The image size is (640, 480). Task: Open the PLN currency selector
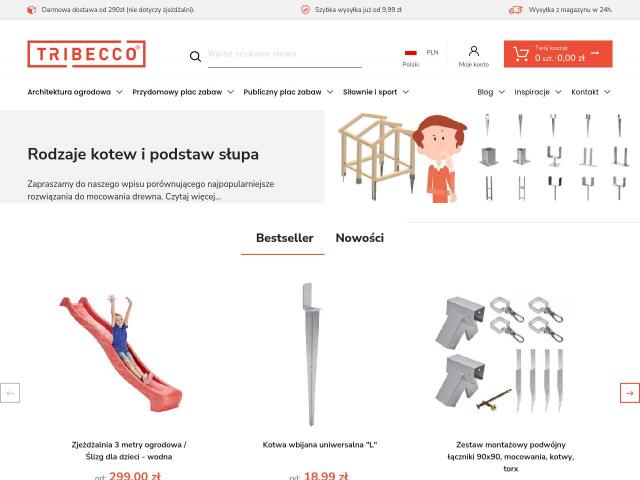click(432, 52)
